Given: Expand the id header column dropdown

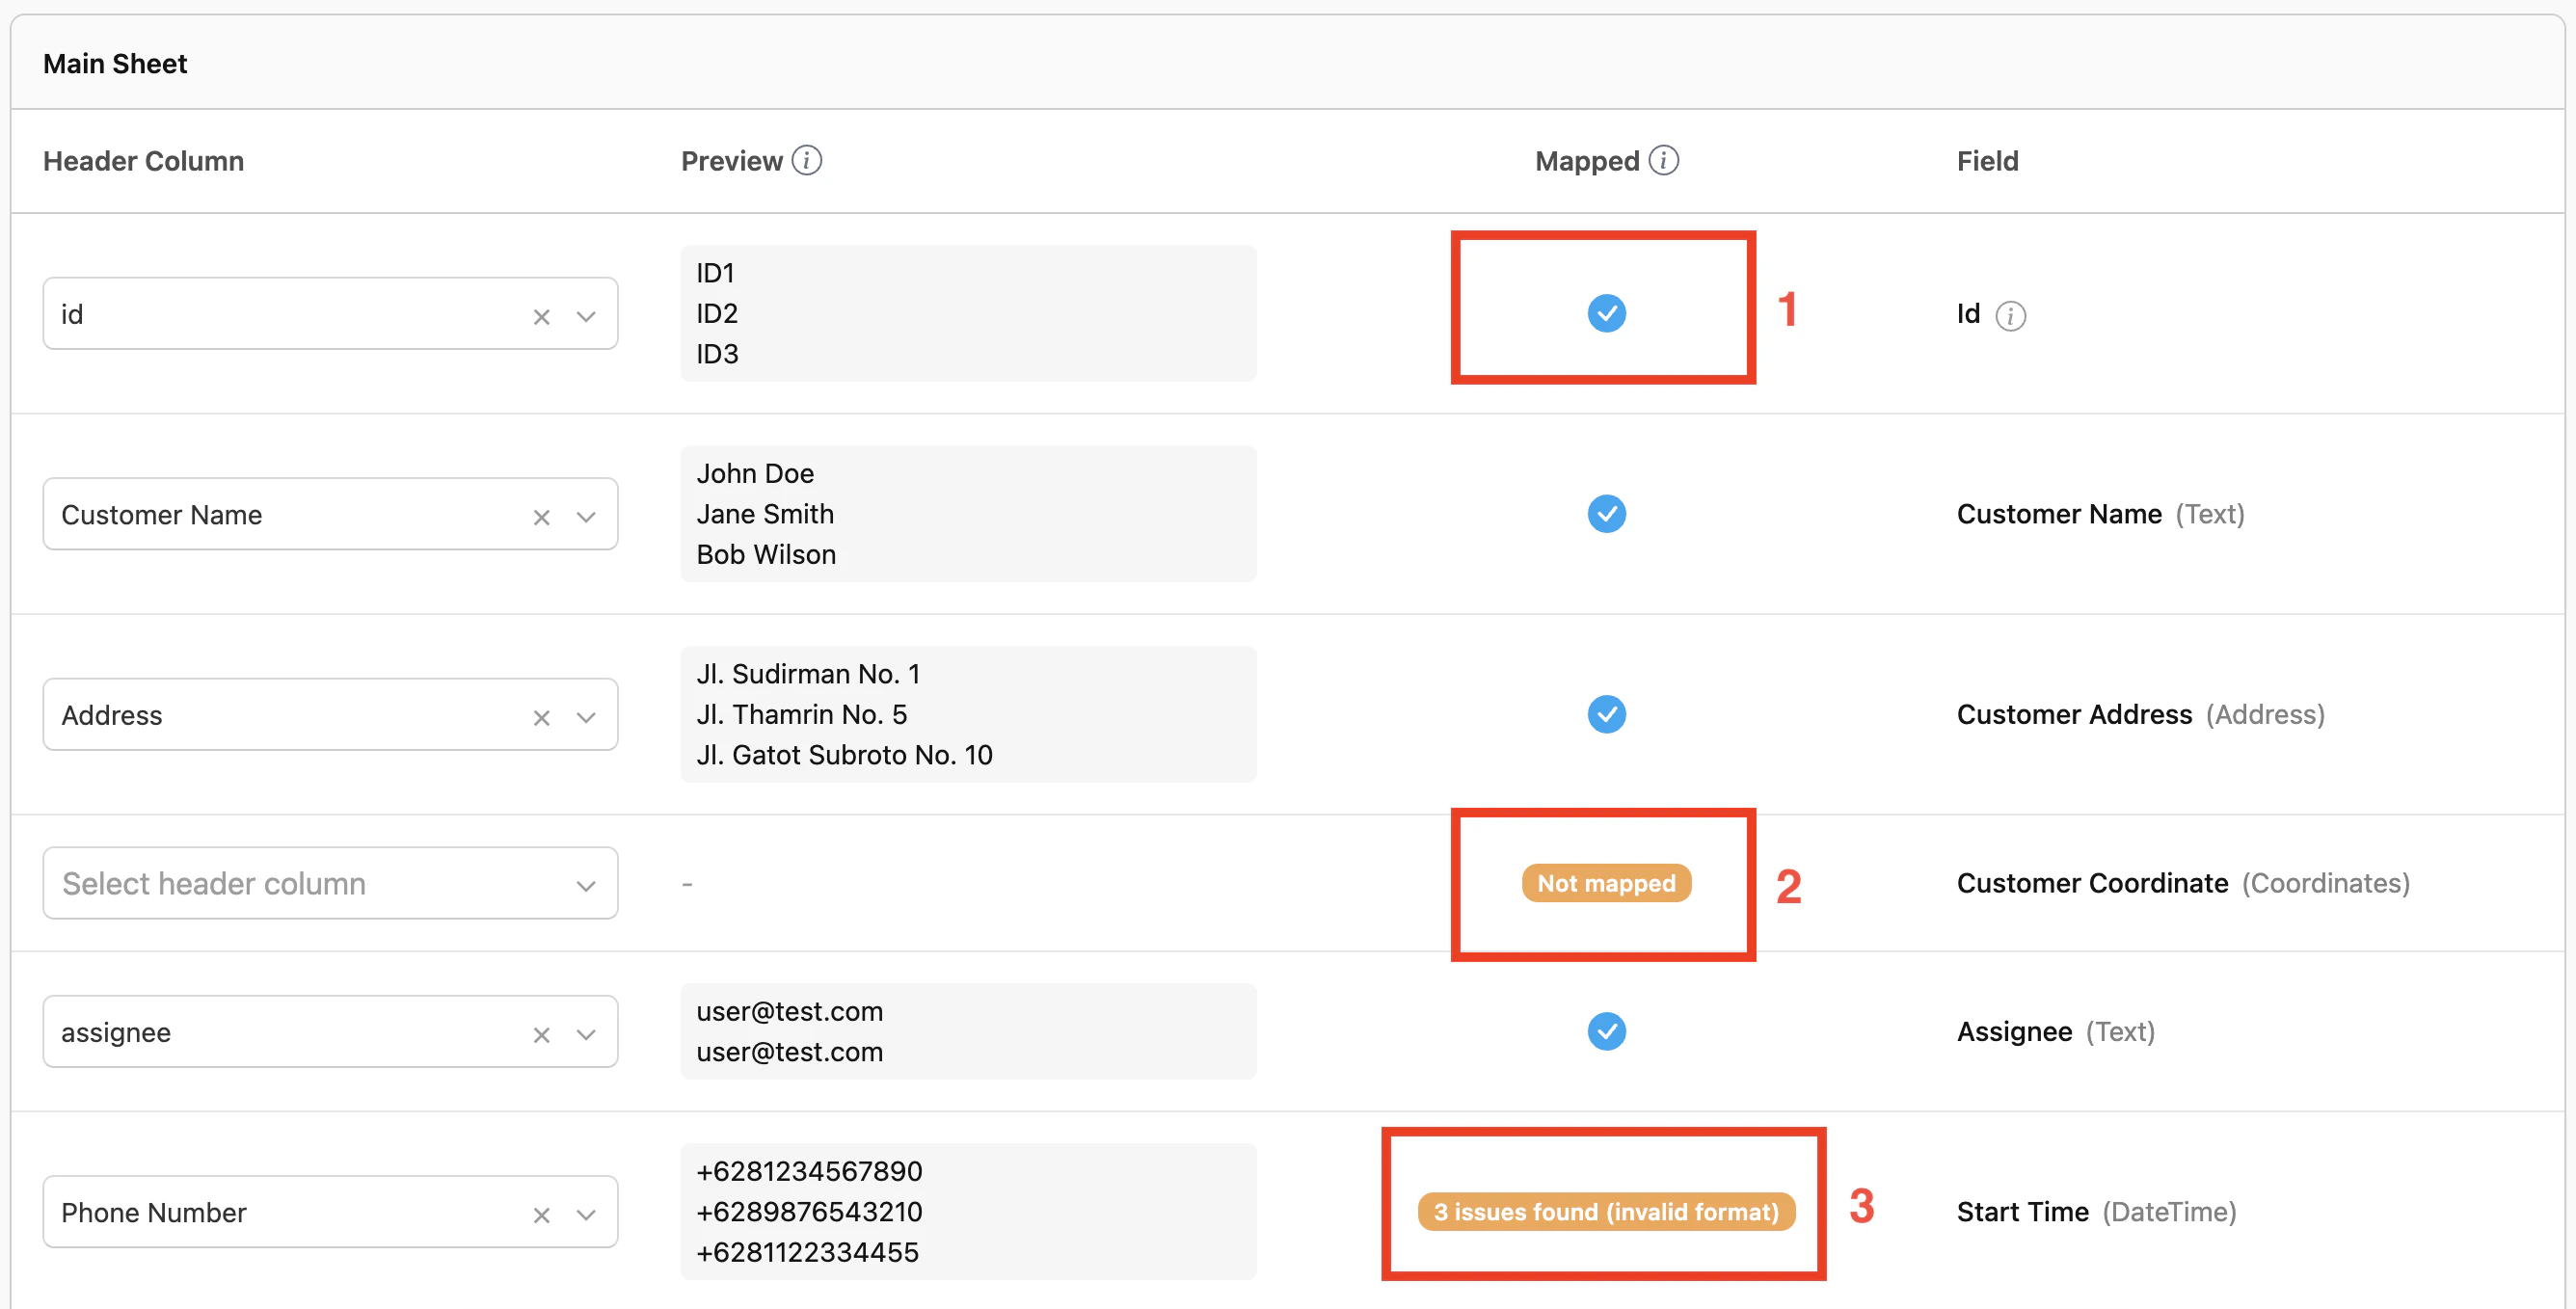Looking at the screenshot, I should point(586,316).
